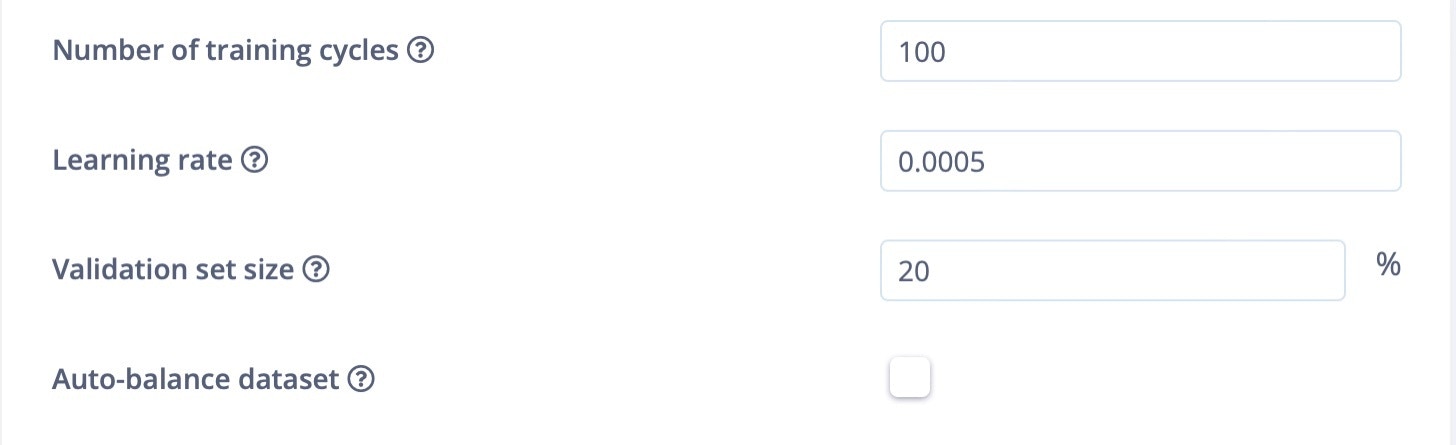The height and width of the screenshot is (445, 1456).
Task: Click the Number of training cycles label
Action: 225,51
